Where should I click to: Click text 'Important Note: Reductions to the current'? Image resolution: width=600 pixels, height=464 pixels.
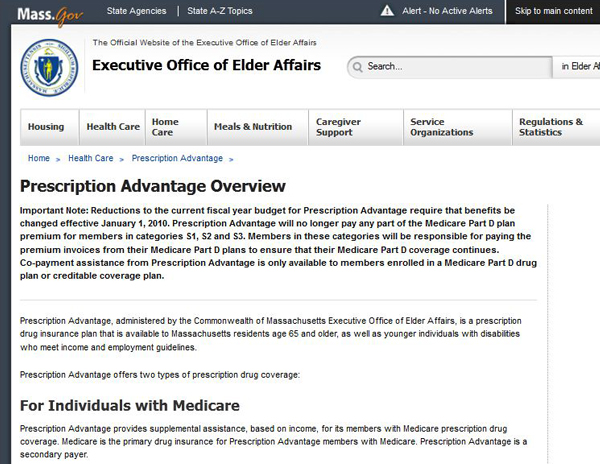pyautogui.click(x=112, y=210)
